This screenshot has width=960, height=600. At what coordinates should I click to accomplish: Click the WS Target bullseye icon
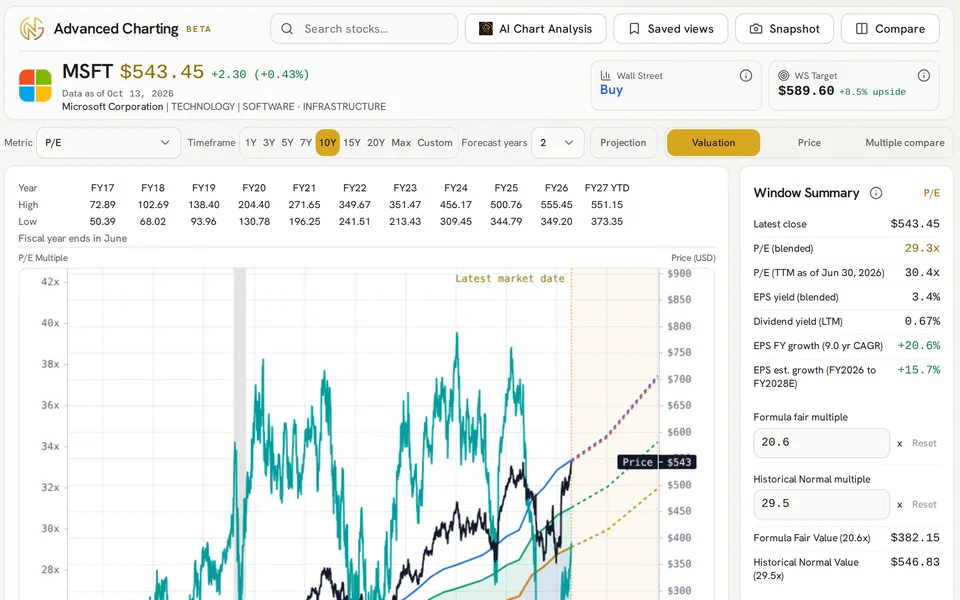(x=783, y=75)
